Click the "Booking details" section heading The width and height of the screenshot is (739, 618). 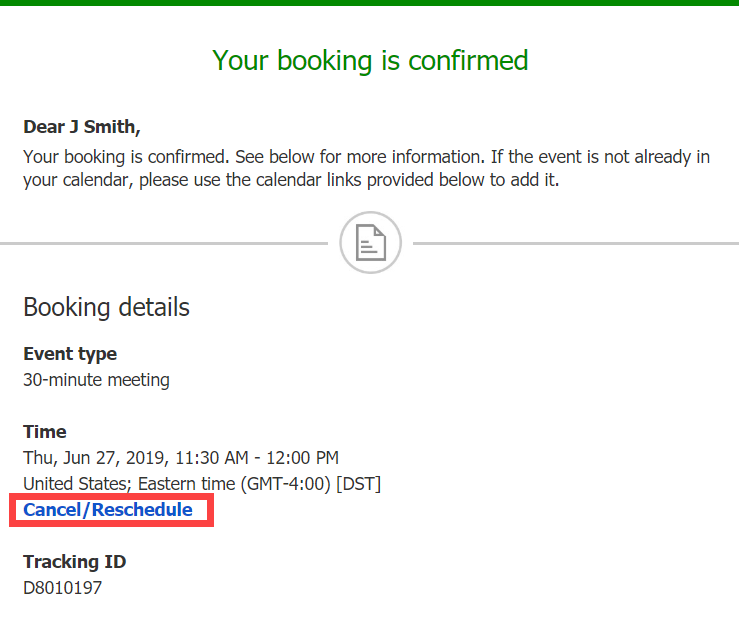[x=106, y=306]
